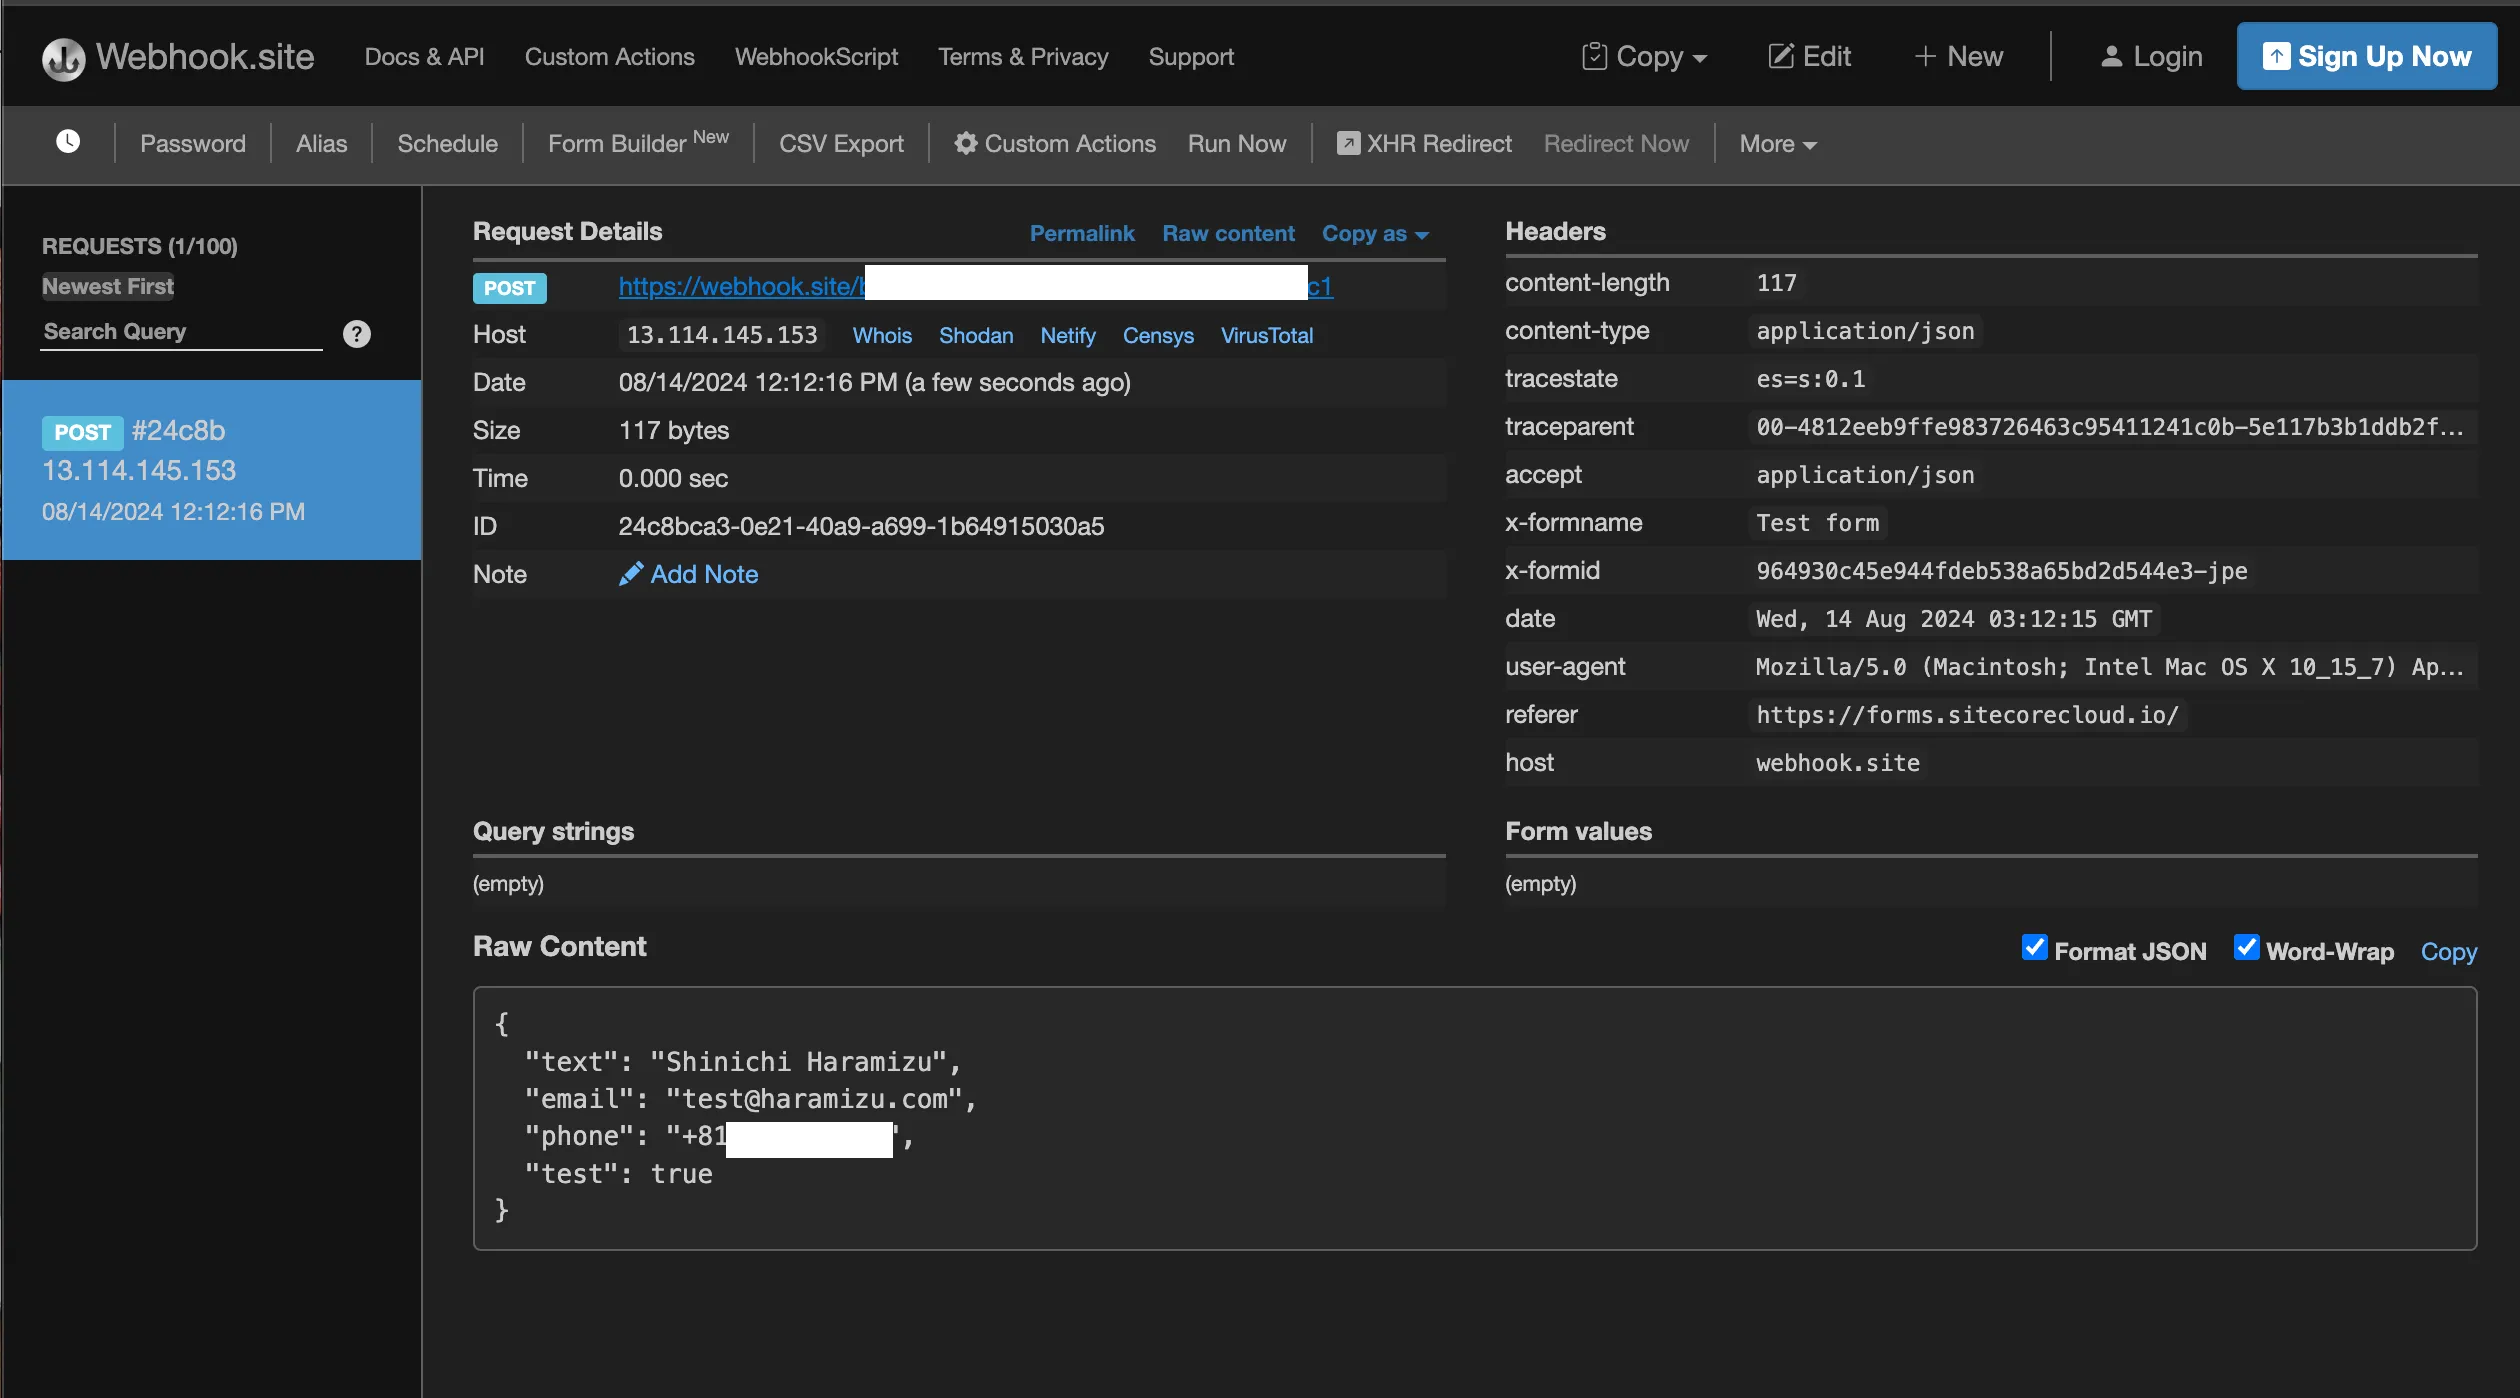Click the Edit button

(x=1809, y=56)
